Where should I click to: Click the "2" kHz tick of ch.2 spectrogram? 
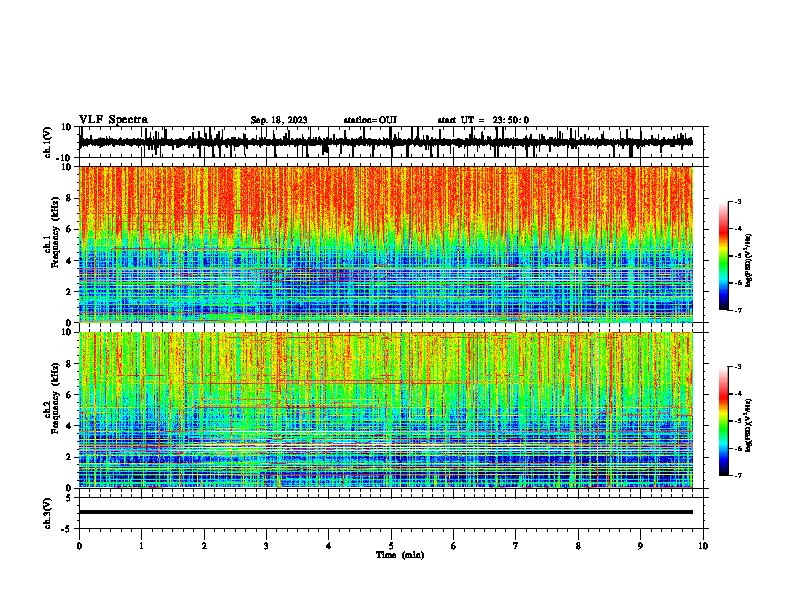(x=70, y=457)
